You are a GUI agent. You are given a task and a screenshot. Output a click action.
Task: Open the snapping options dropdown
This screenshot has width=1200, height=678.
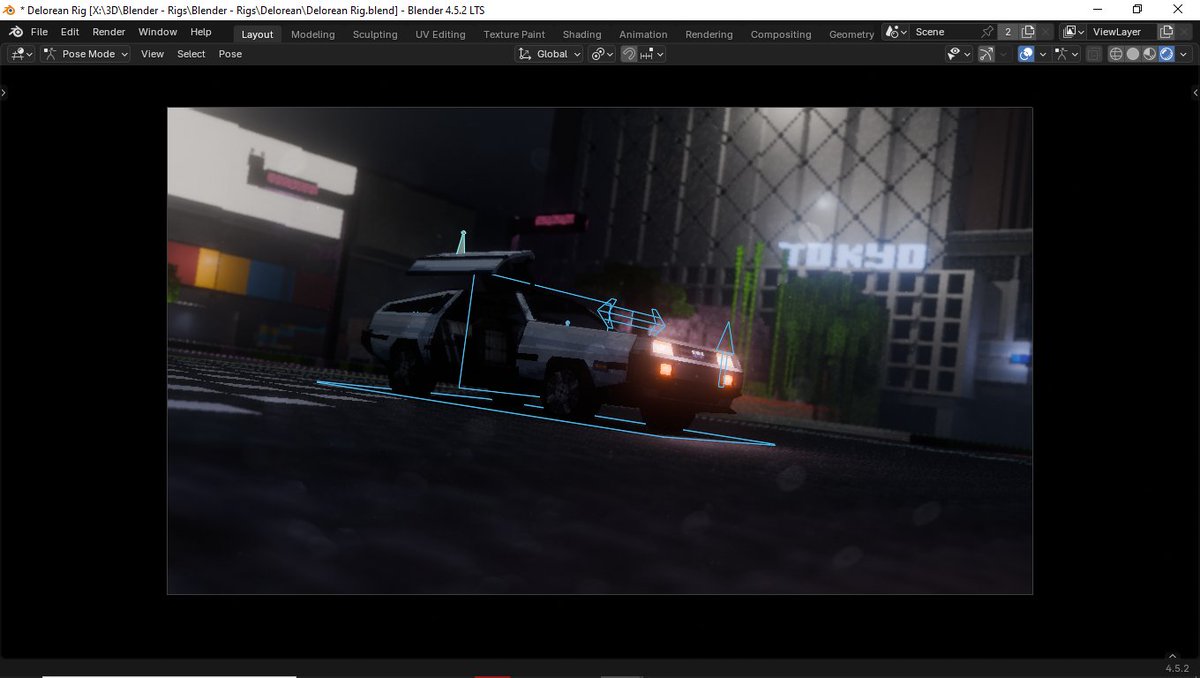(652, 54)
